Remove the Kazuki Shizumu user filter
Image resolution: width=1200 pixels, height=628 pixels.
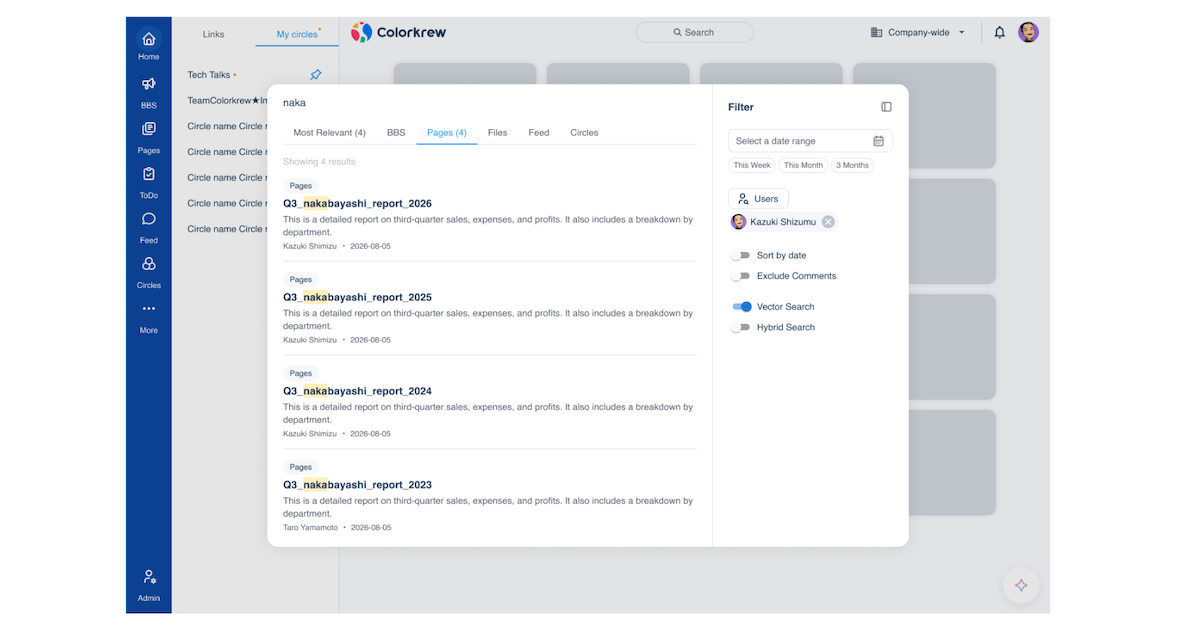[x=828, y=222]
